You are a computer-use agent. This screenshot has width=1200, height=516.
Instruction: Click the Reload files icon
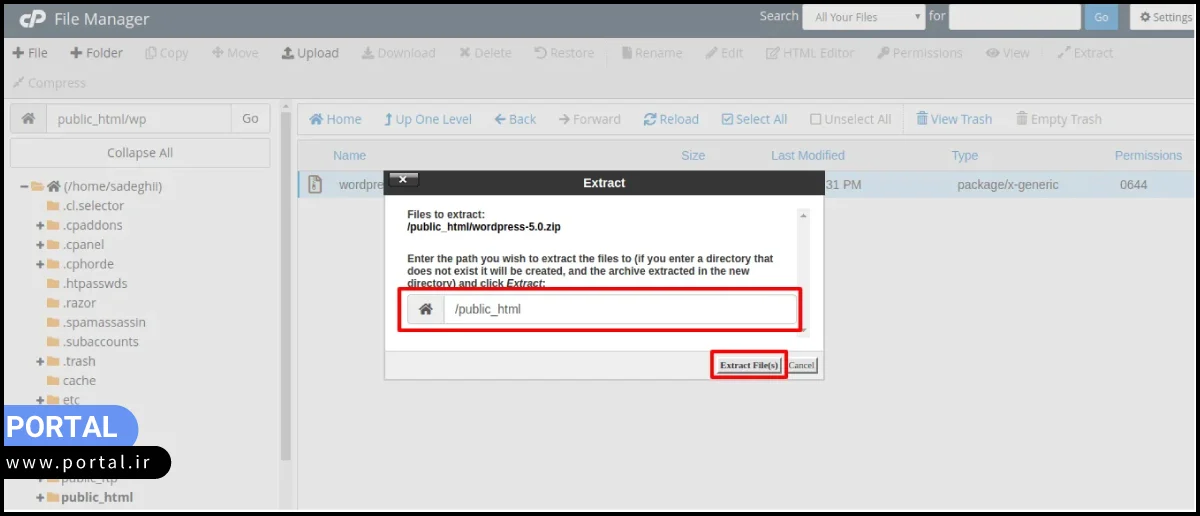tap(650, 119)
